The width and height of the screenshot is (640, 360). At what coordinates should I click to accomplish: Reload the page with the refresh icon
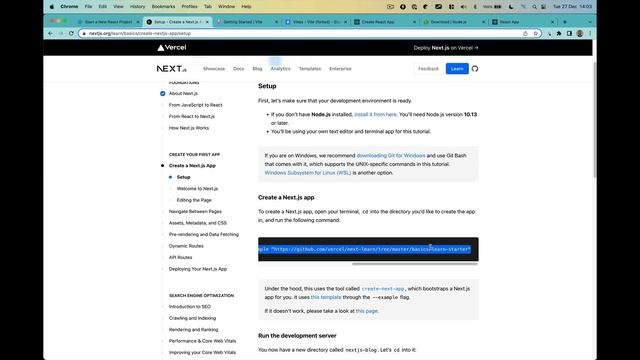(x=71, y=33)
